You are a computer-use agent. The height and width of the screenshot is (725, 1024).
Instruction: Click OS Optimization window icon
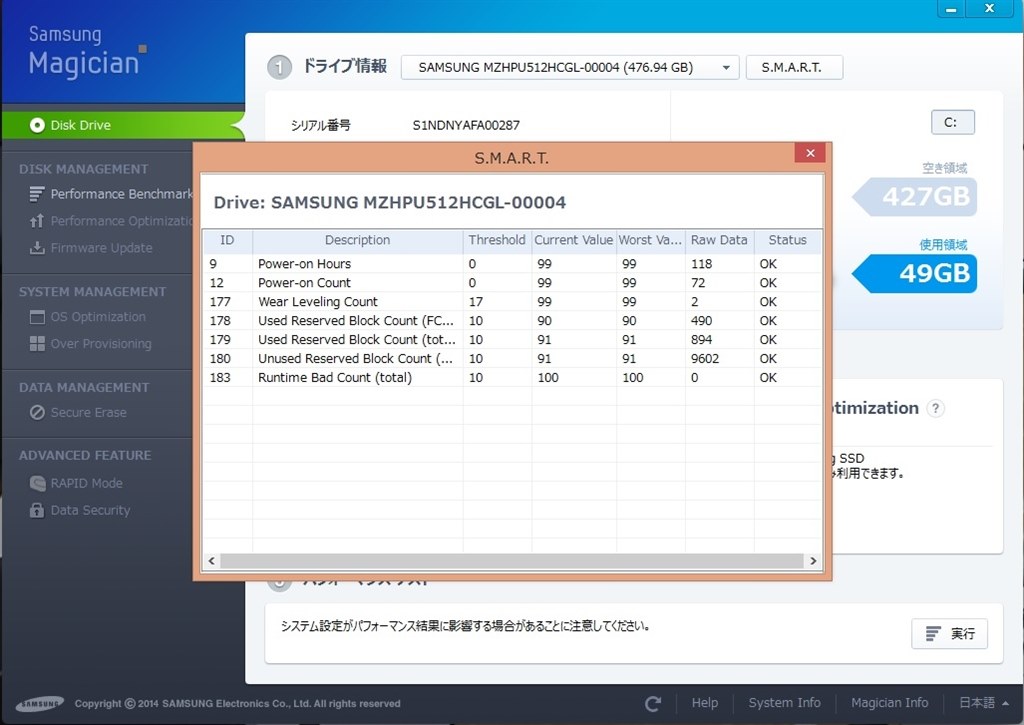click(x=37, y=317)
